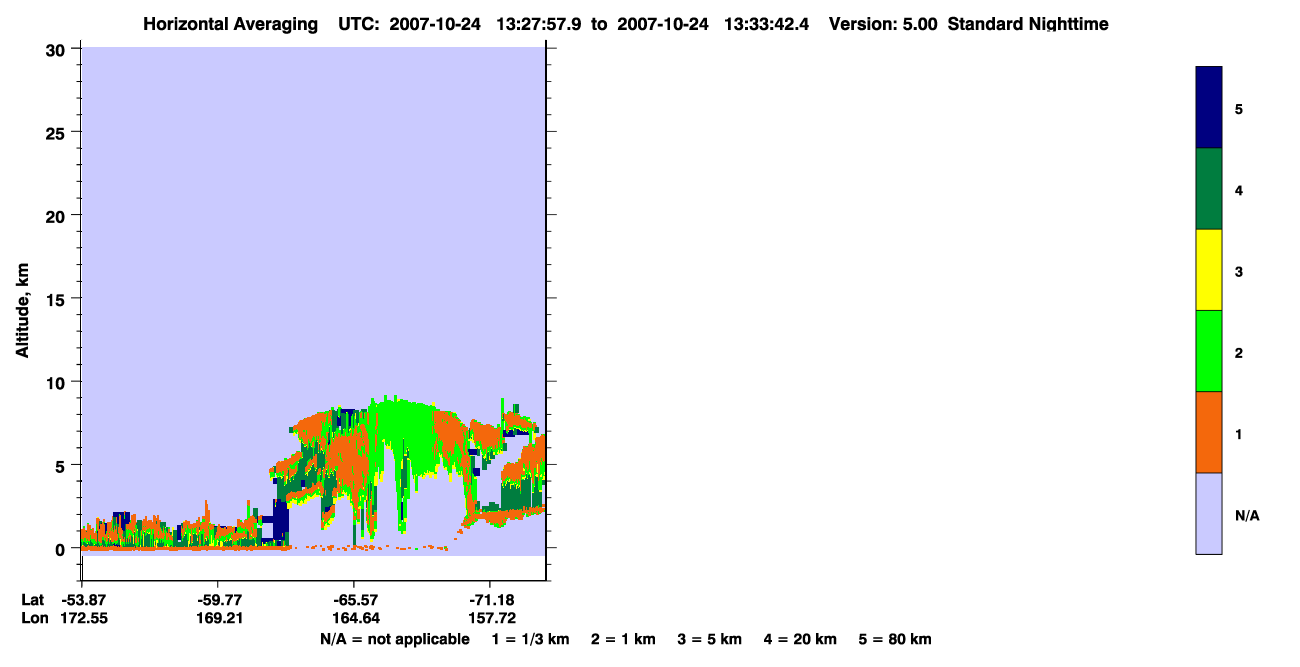Click the yellow colorbar segment labeled 3
This screenshot has height=667, width=1300.
tap(1209, 270)
